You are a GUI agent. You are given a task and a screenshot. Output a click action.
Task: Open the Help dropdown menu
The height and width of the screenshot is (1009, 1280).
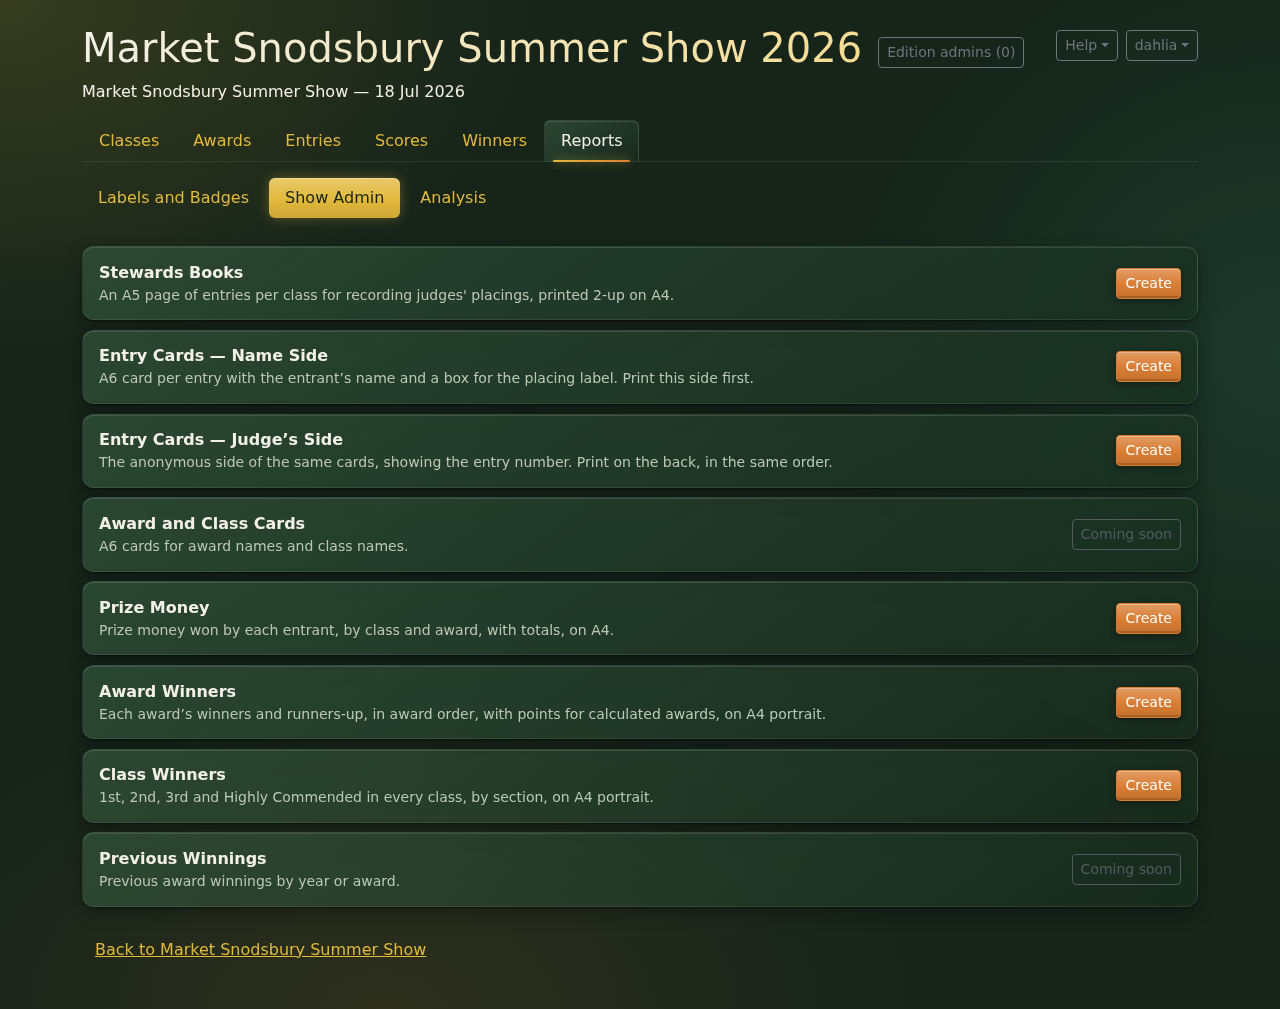(1086, 45)
